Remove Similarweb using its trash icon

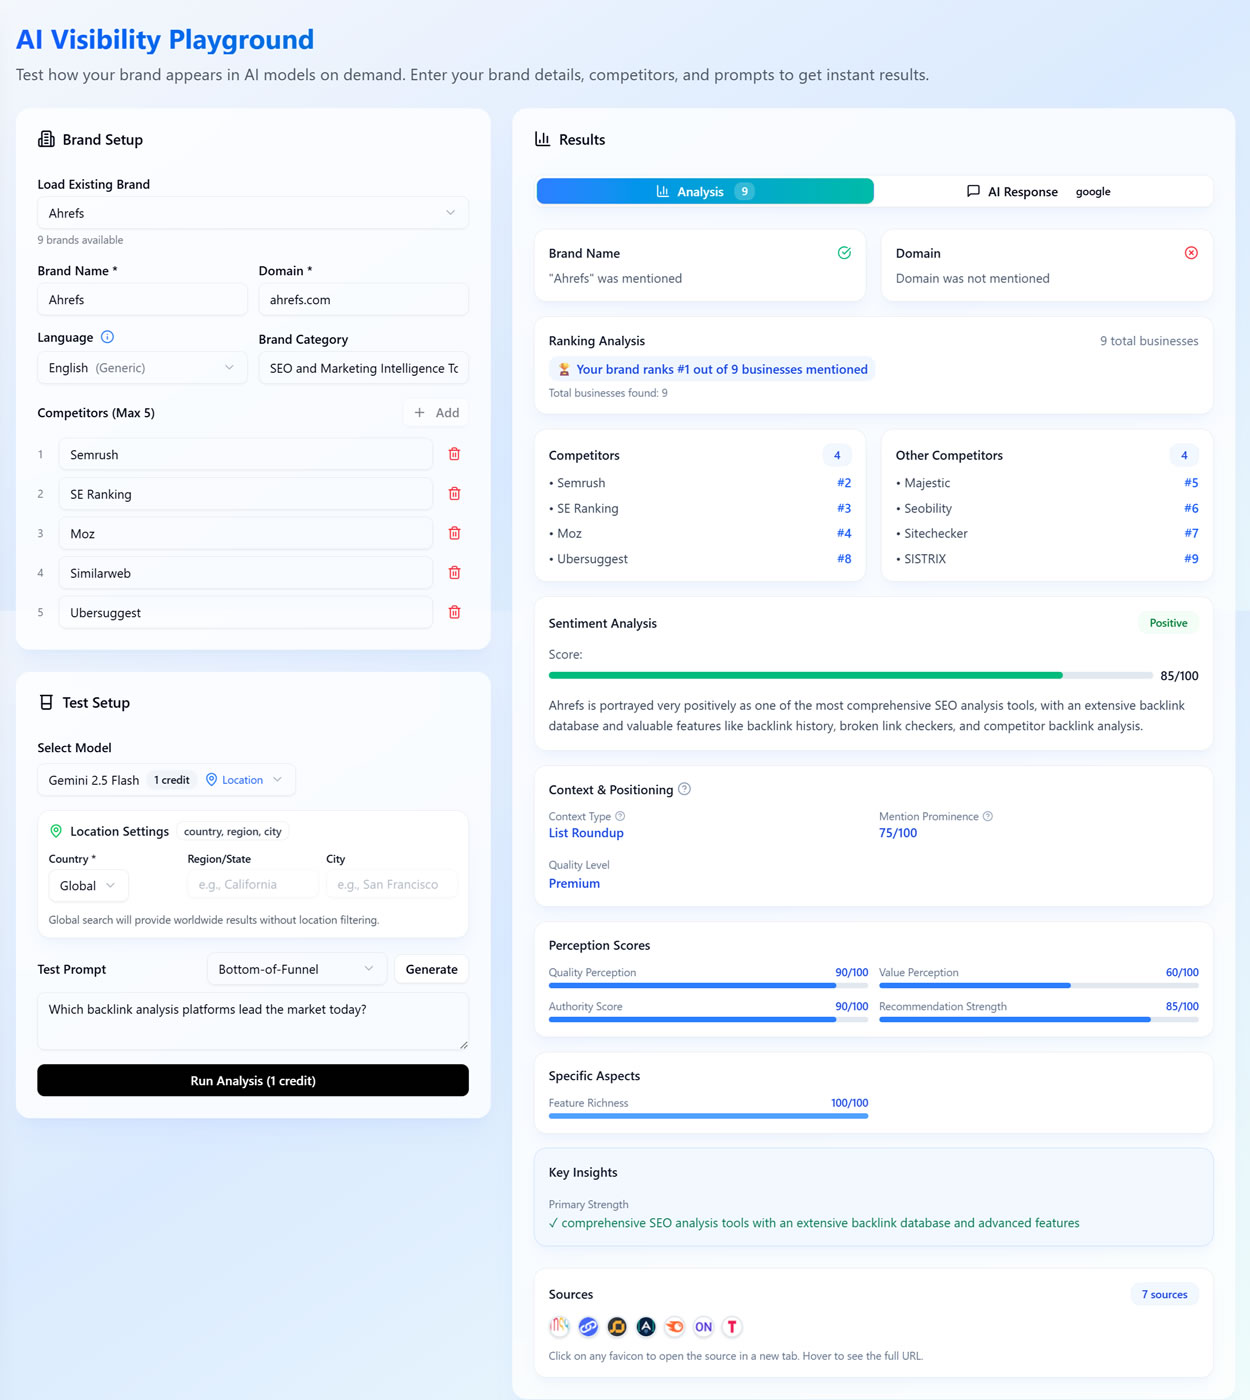click(454, 573)
